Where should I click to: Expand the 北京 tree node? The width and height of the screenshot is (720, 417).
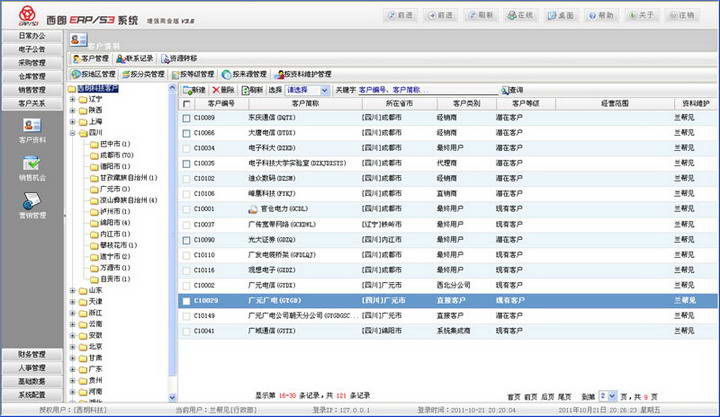[73, 347]
